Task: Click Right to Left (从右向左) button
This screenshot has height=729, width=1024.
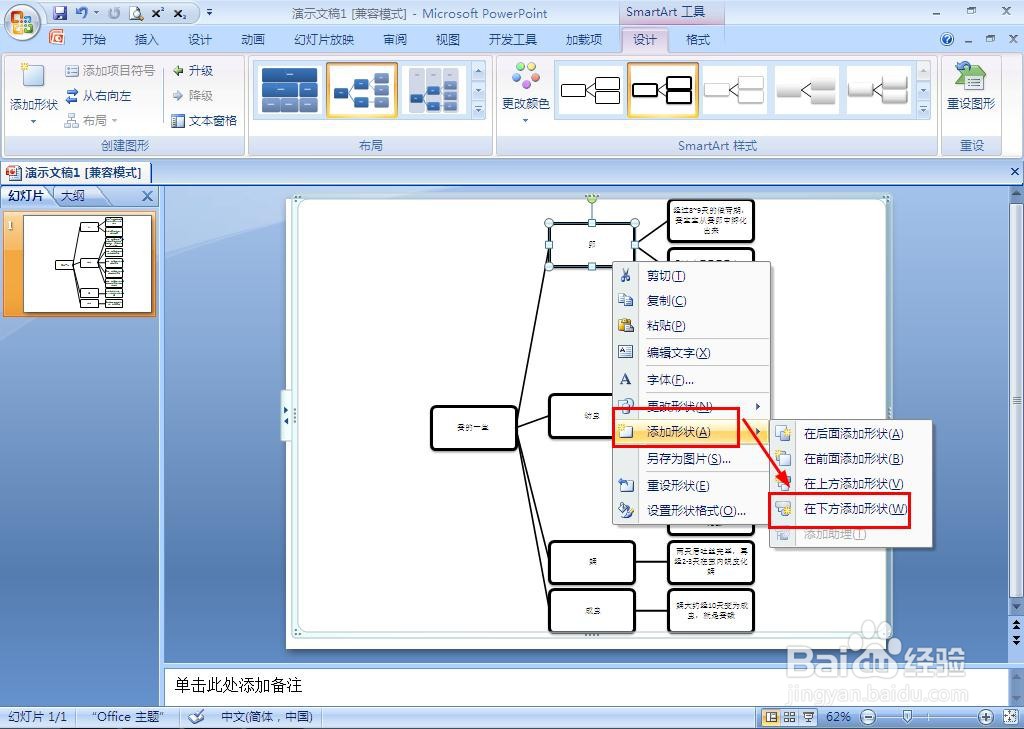Action: [x=99, y=95]
